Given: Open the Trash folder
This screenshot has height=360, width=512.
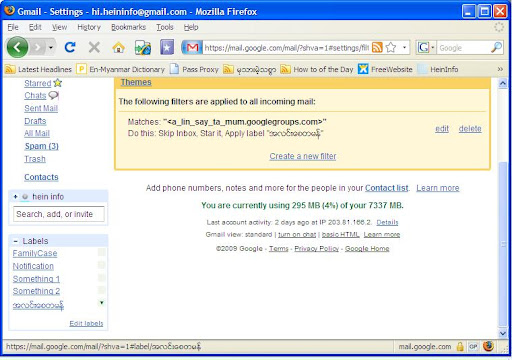Looking at the screenshot, I should (x=35, y=159).
